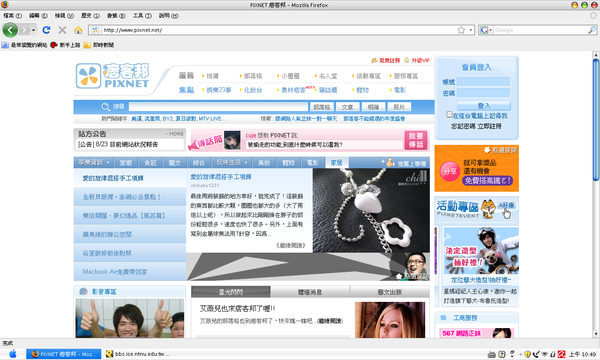This screenshot has height=360, width=600.
Task: Focus the 帳號 account input field
Action: click(x=484, y=81)
